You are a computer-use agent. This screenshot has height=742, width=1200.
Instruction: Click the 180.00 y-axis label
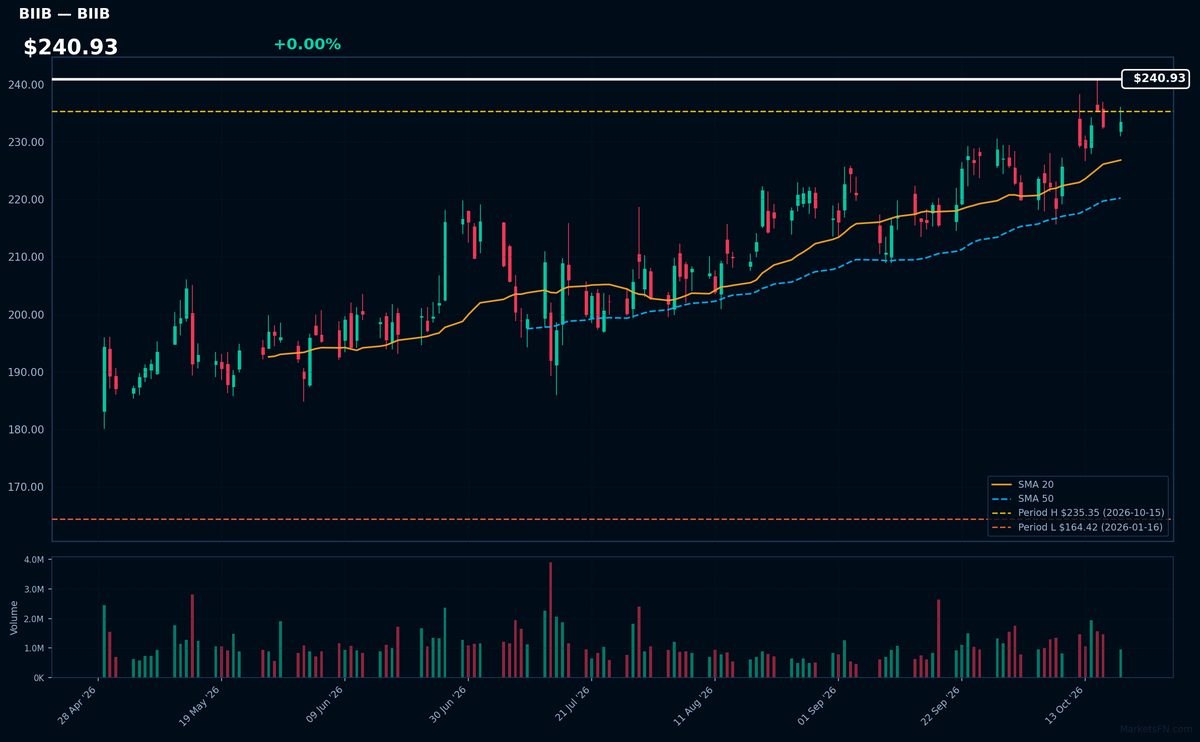coord(27,430)
